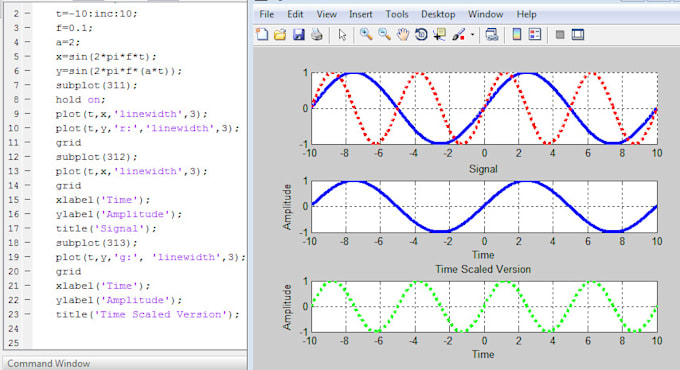
Task: Toggle breakpoint at line 19
Action: tap(27, 257)
